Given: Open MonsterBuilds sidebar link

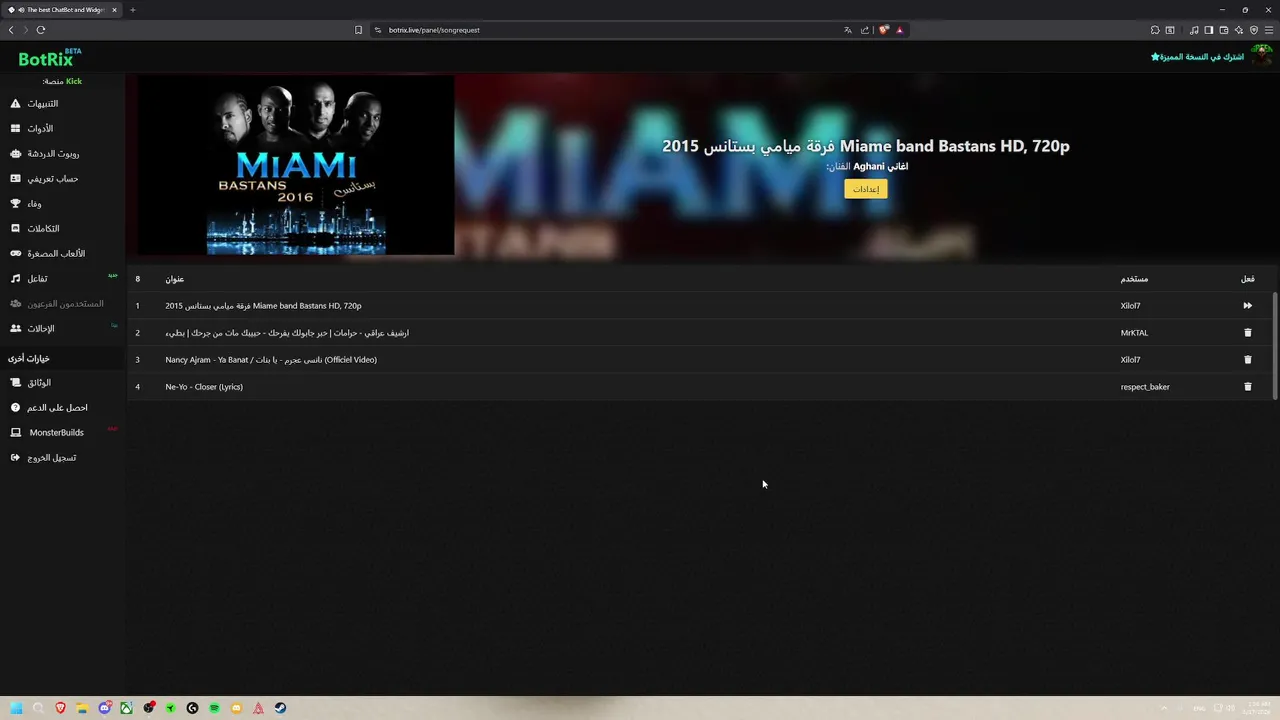Looking at the screenshot, I should (56, 433).
